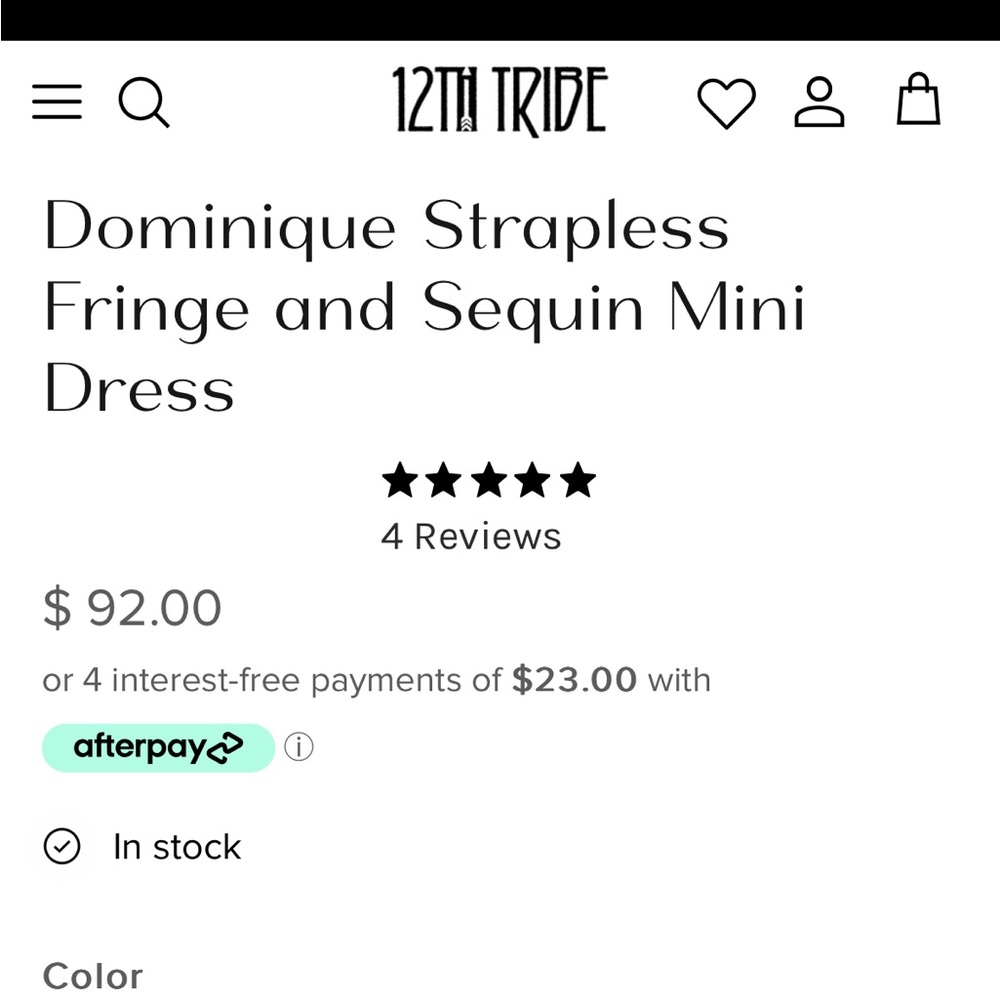The width and height of the screenshot is (1000, 1000).
Task: Click the Afterpay badge
Action: tap(158, 748)
